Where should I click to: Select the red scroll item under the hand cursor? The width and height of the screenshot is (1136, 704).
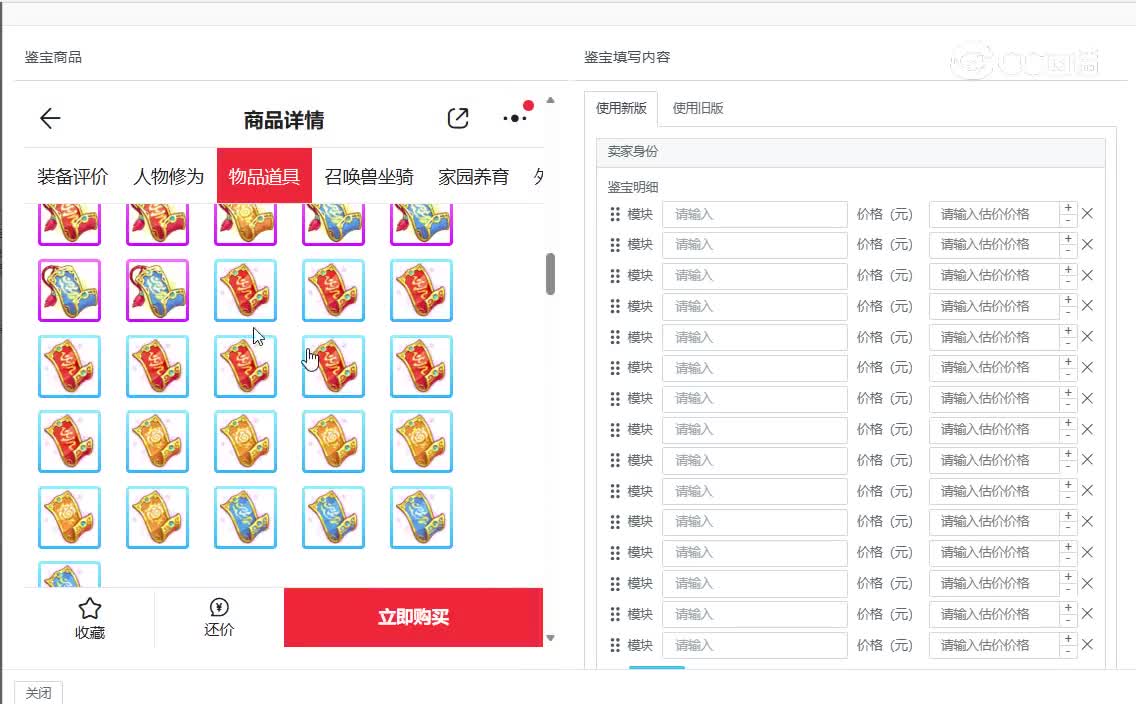coord(333,366)
